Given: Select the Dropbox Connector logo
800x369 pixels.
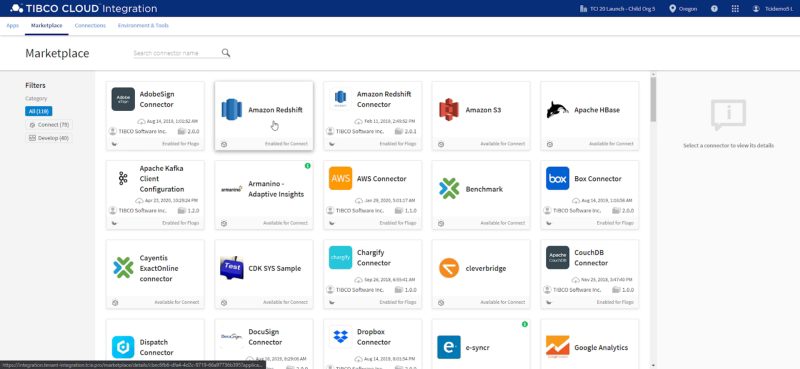Looking at the screenshot, I should tap(340, 336).
